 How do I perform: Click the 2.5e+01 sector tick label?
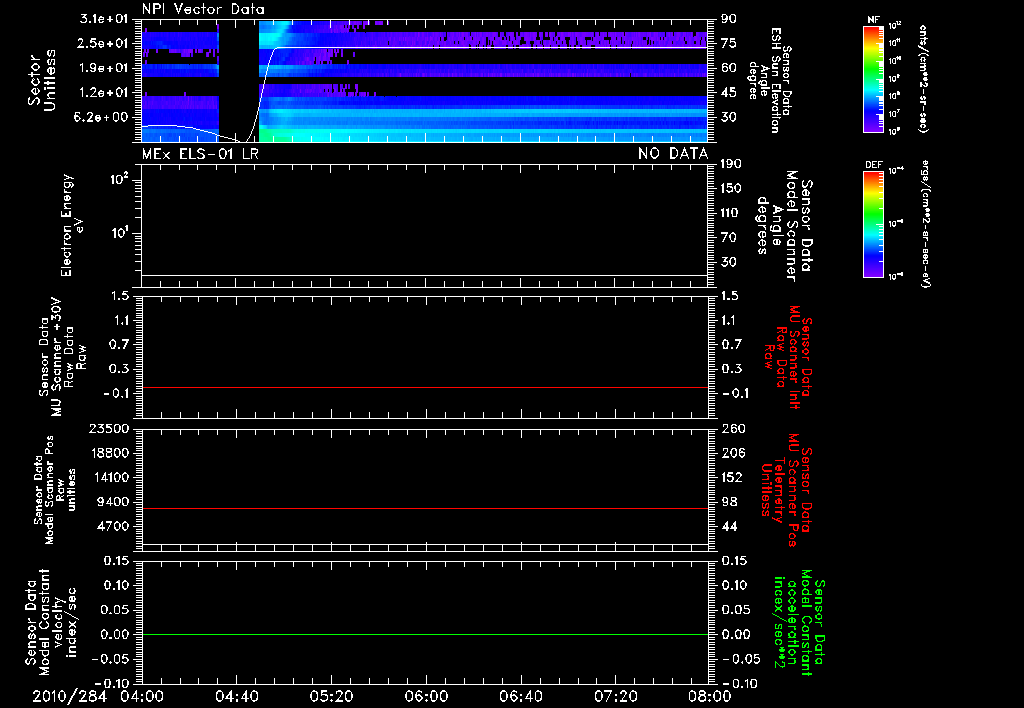(x=103, y=43)
